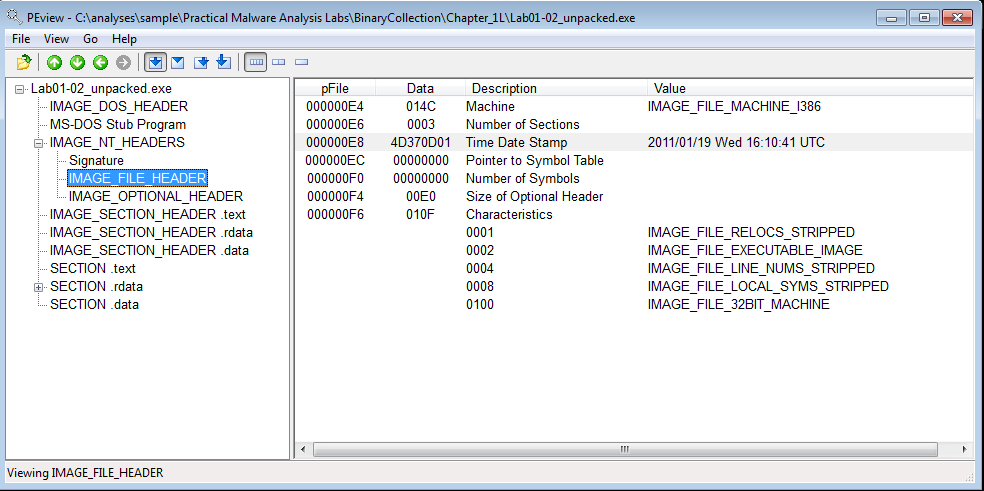Toggle the four-segment width view icon
984x491 pixels.
(255, 62)
